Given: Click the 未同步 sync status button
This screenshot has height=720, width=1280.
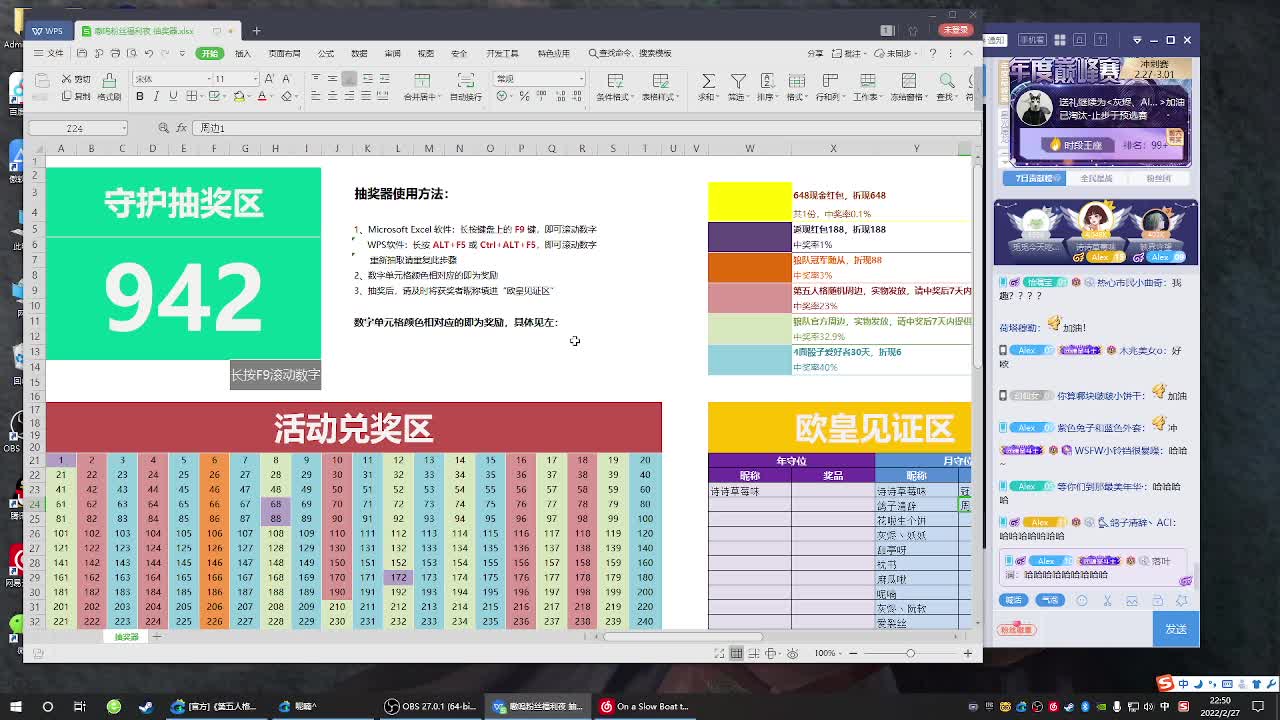Looking at the screenshot, I should (x=895, y=53).
